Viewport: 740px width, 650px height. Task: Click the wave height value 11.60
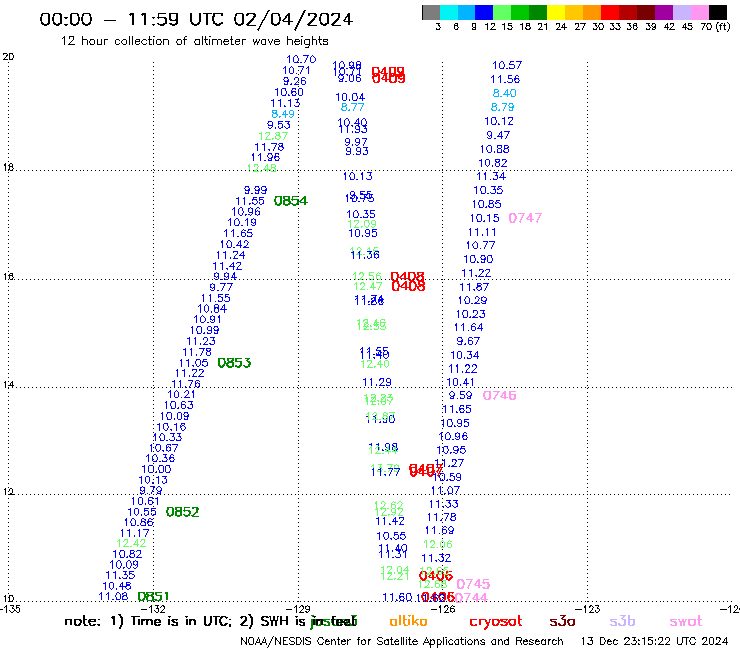(397, 598)
